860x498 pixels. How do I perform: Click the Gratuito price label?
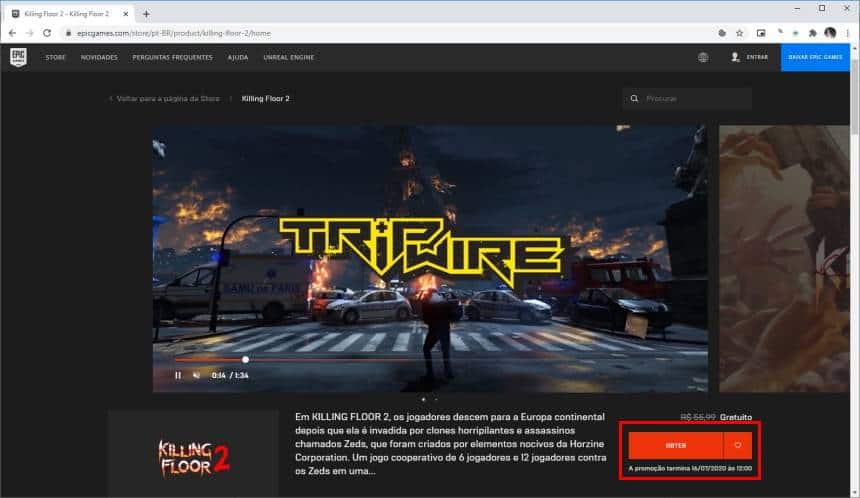tap(735, 417)
